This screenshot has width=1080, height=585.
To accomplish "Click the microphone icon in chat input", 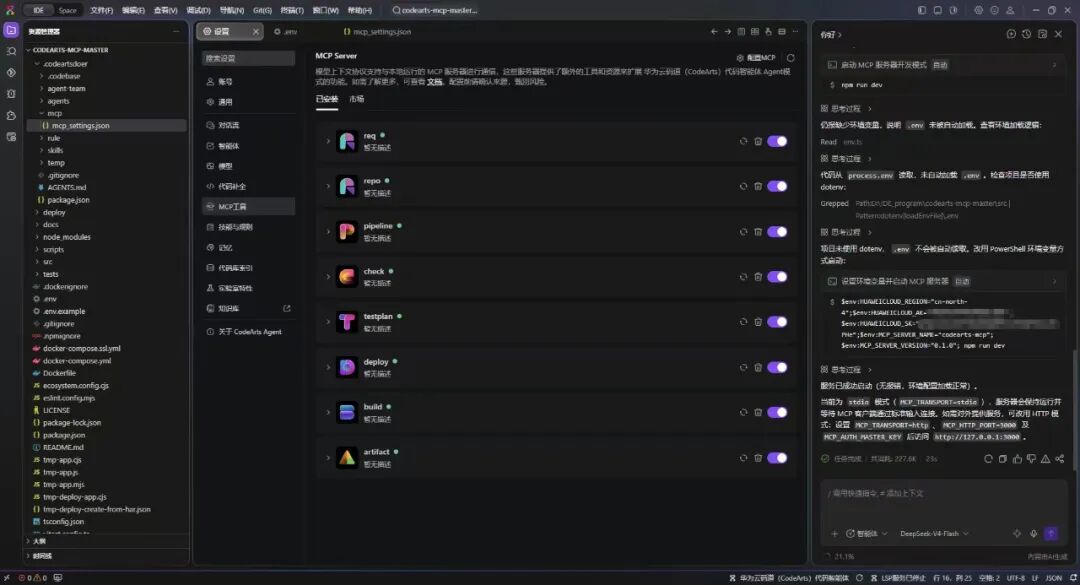I will 1033,533.
